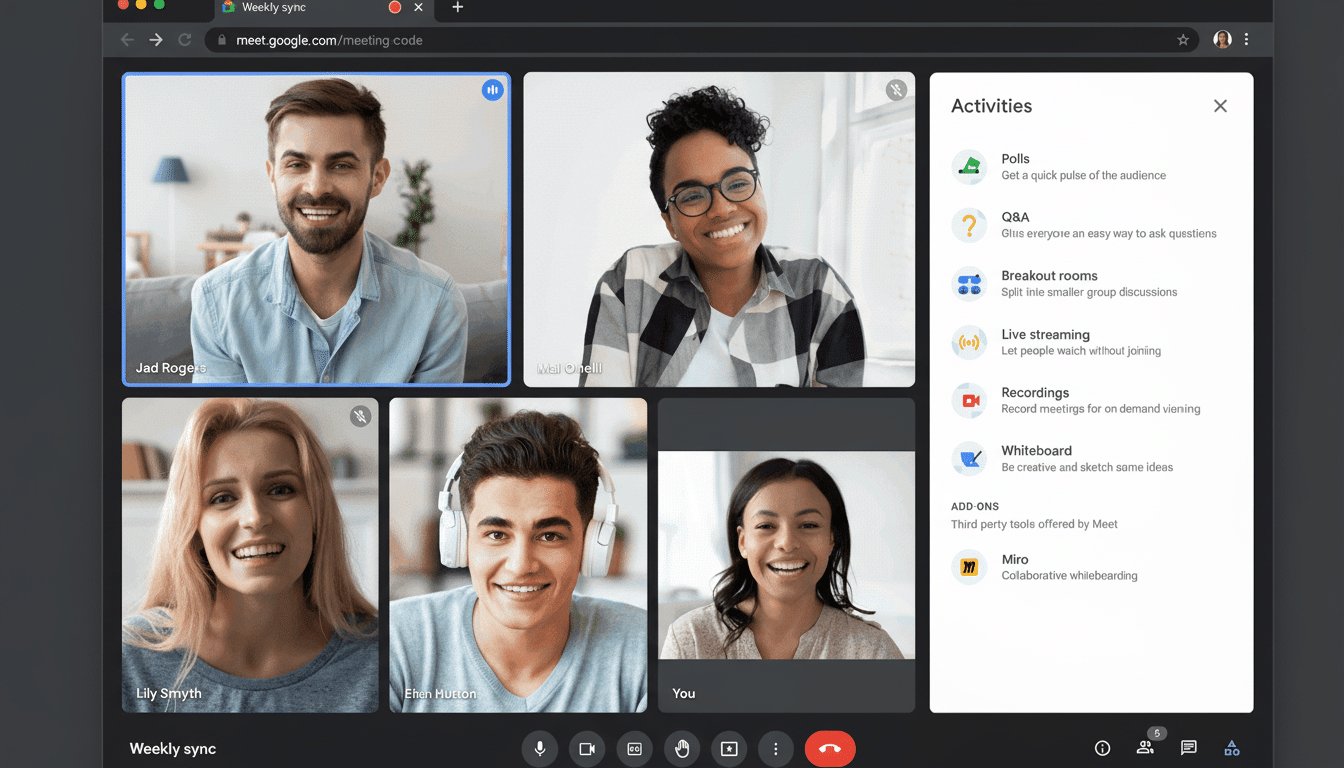1344x768 pixels.
Task: Raise your hand
Action: pos(682,748)
